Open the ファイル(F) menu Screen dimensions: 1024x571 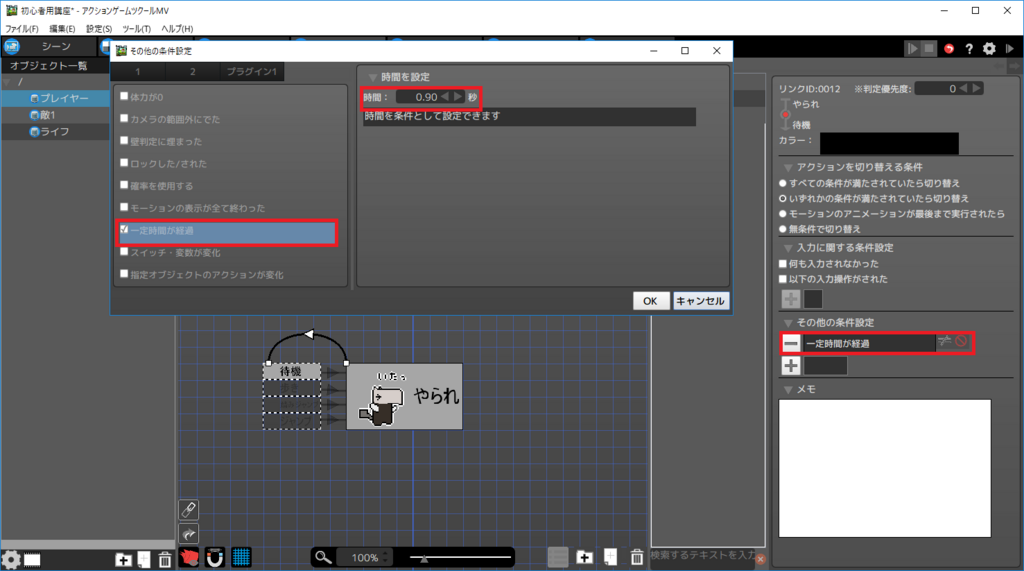coord(22,29)
